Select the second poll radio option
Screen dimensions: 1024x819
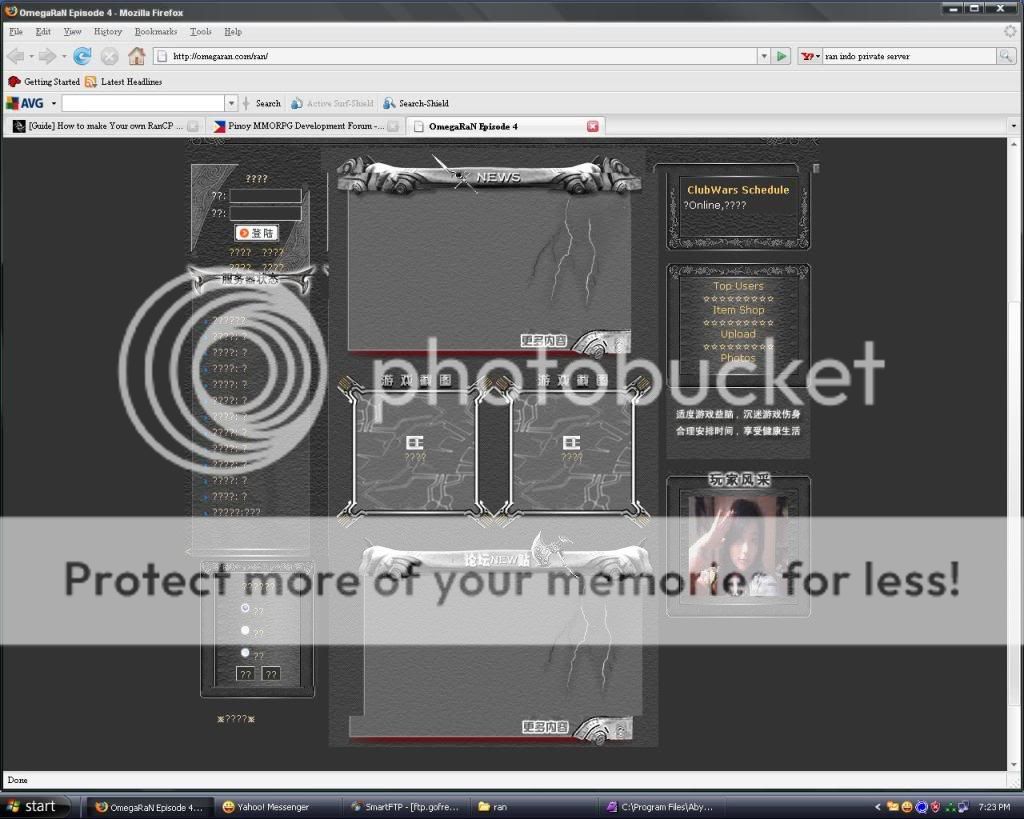[x=243, y=630]
